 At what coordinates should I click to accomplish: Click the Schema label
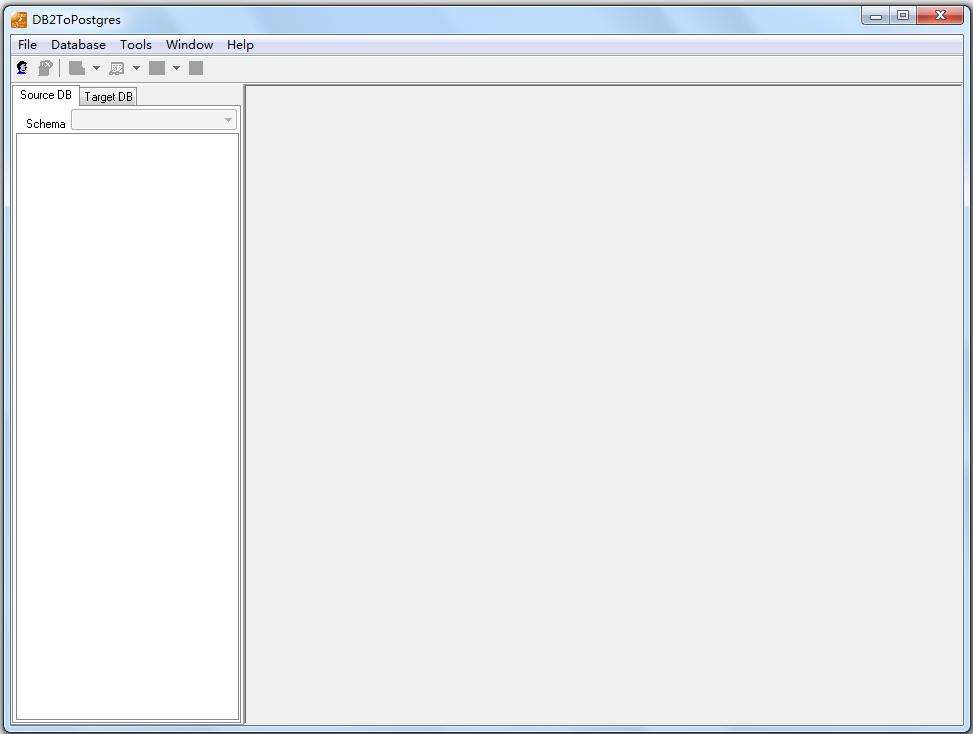point(45,124)
